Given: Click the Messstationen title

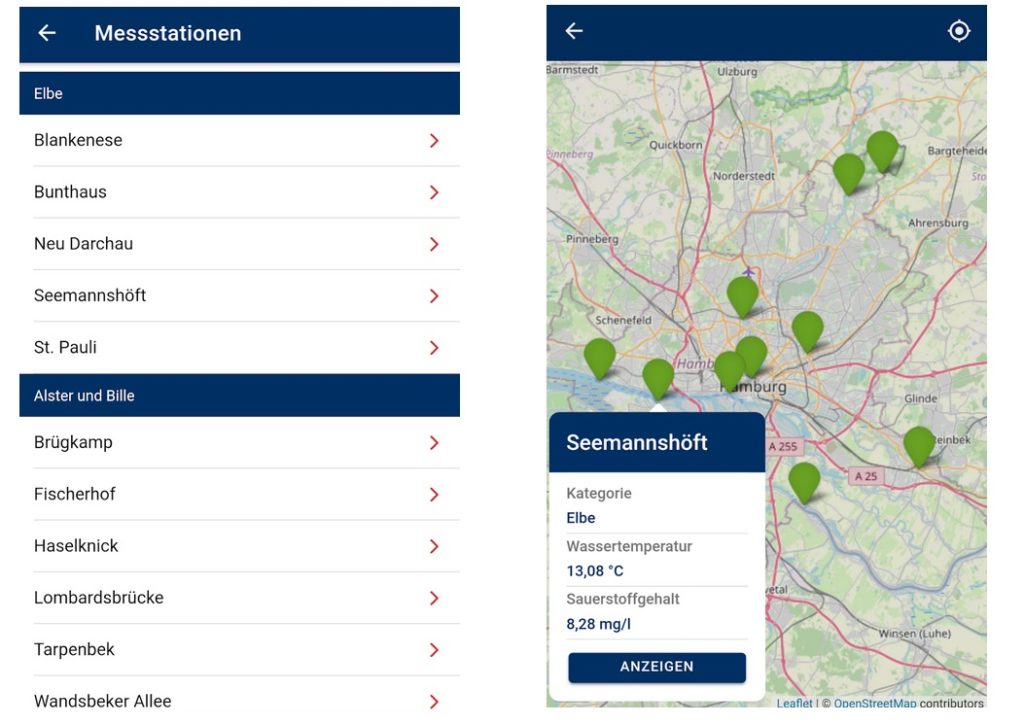Looking at the screenshot, I should tap(168, 33).
